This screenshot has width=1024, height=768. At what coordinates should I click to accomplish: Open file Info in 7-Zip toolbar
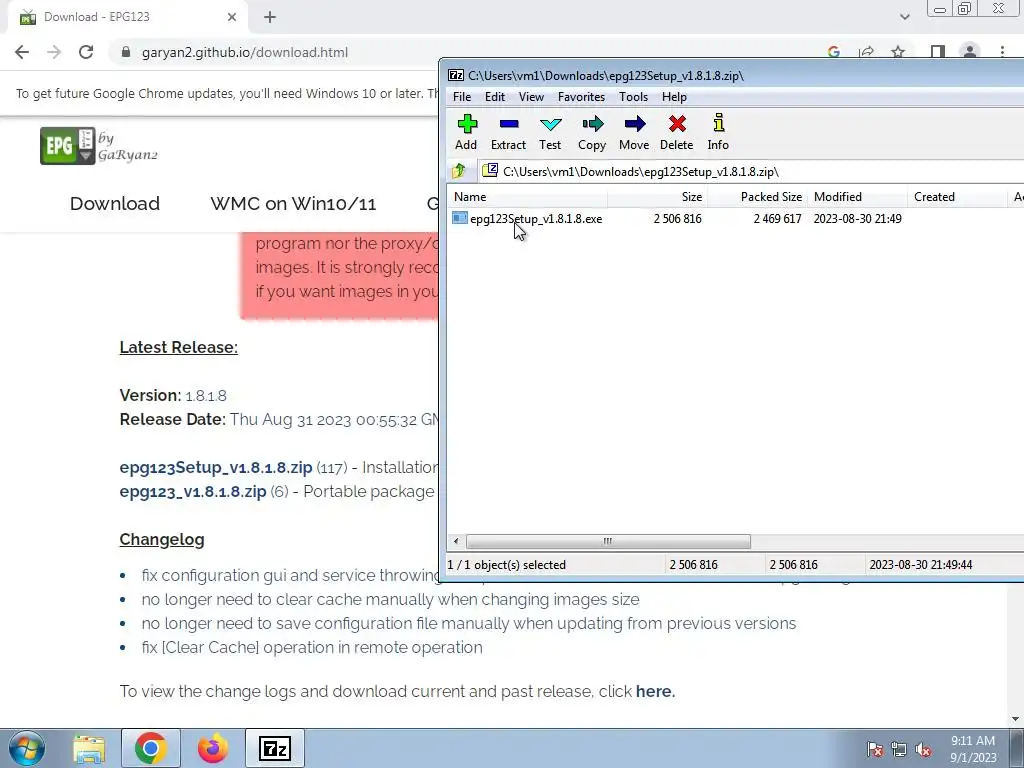(718, 133)
